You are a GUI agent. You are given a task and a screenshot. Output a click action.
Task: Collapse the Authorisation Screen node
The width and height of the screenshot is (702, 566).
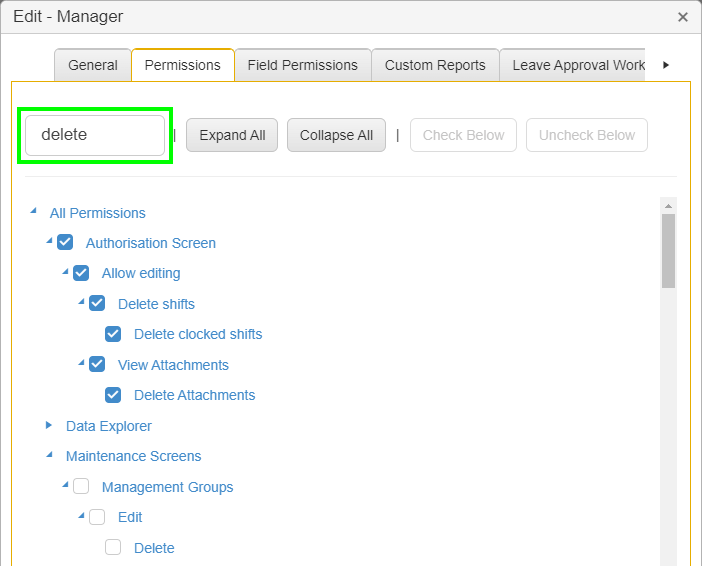click(x=49, y=241)
